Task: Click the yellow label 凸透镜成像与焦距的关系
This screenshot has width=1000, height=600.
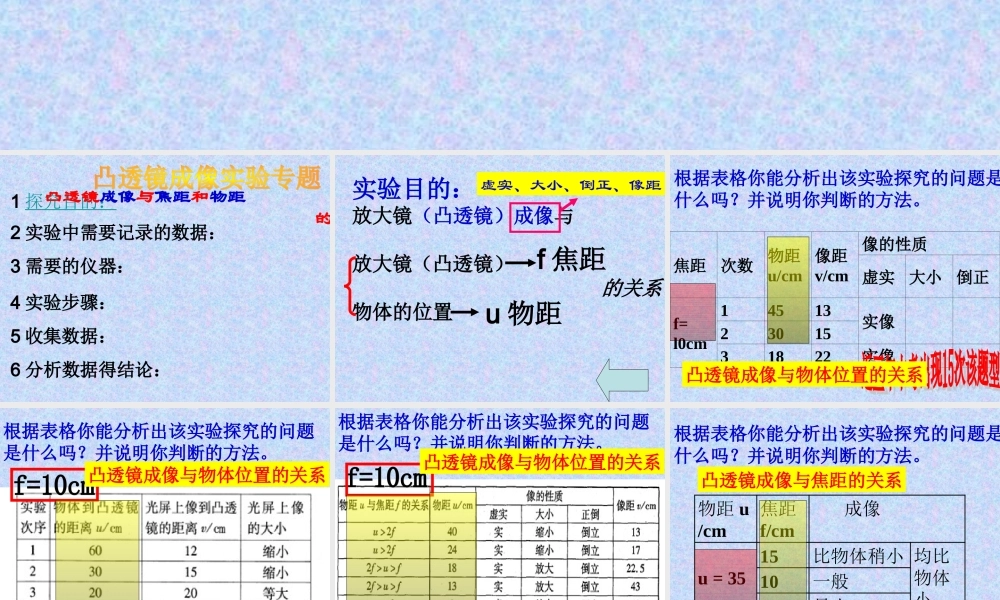Action: click(x=801, y=480)
